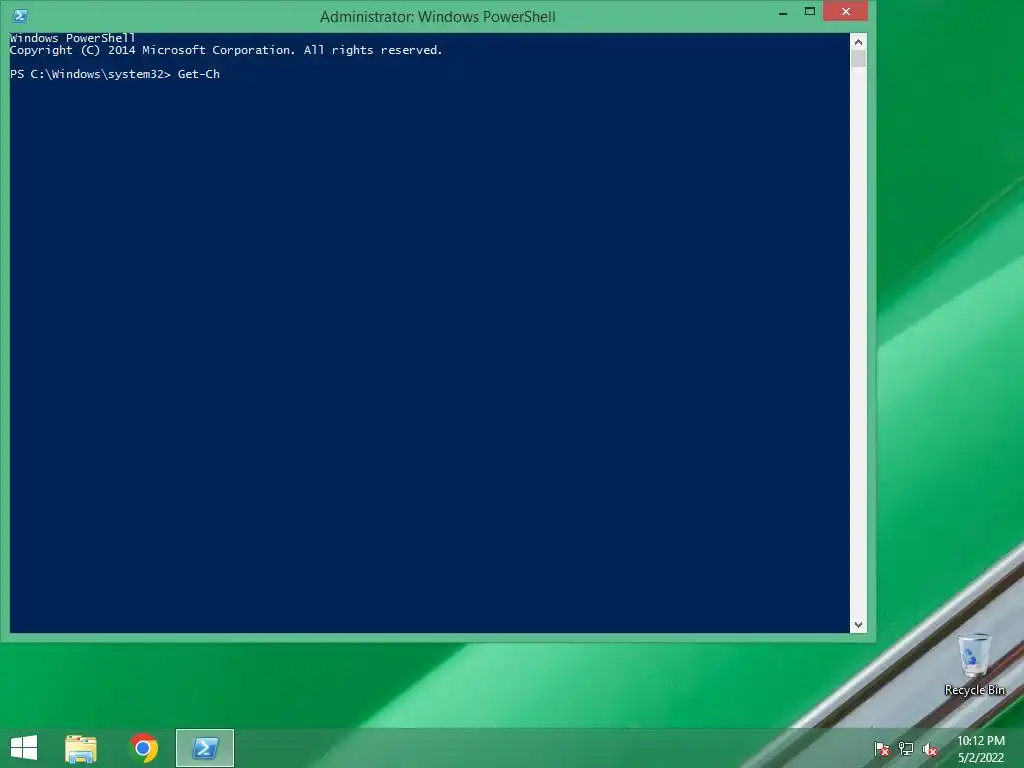1024x768 pixels.
Task: Click the muted speaker volume tray icon
Action: tap(929, 749)
